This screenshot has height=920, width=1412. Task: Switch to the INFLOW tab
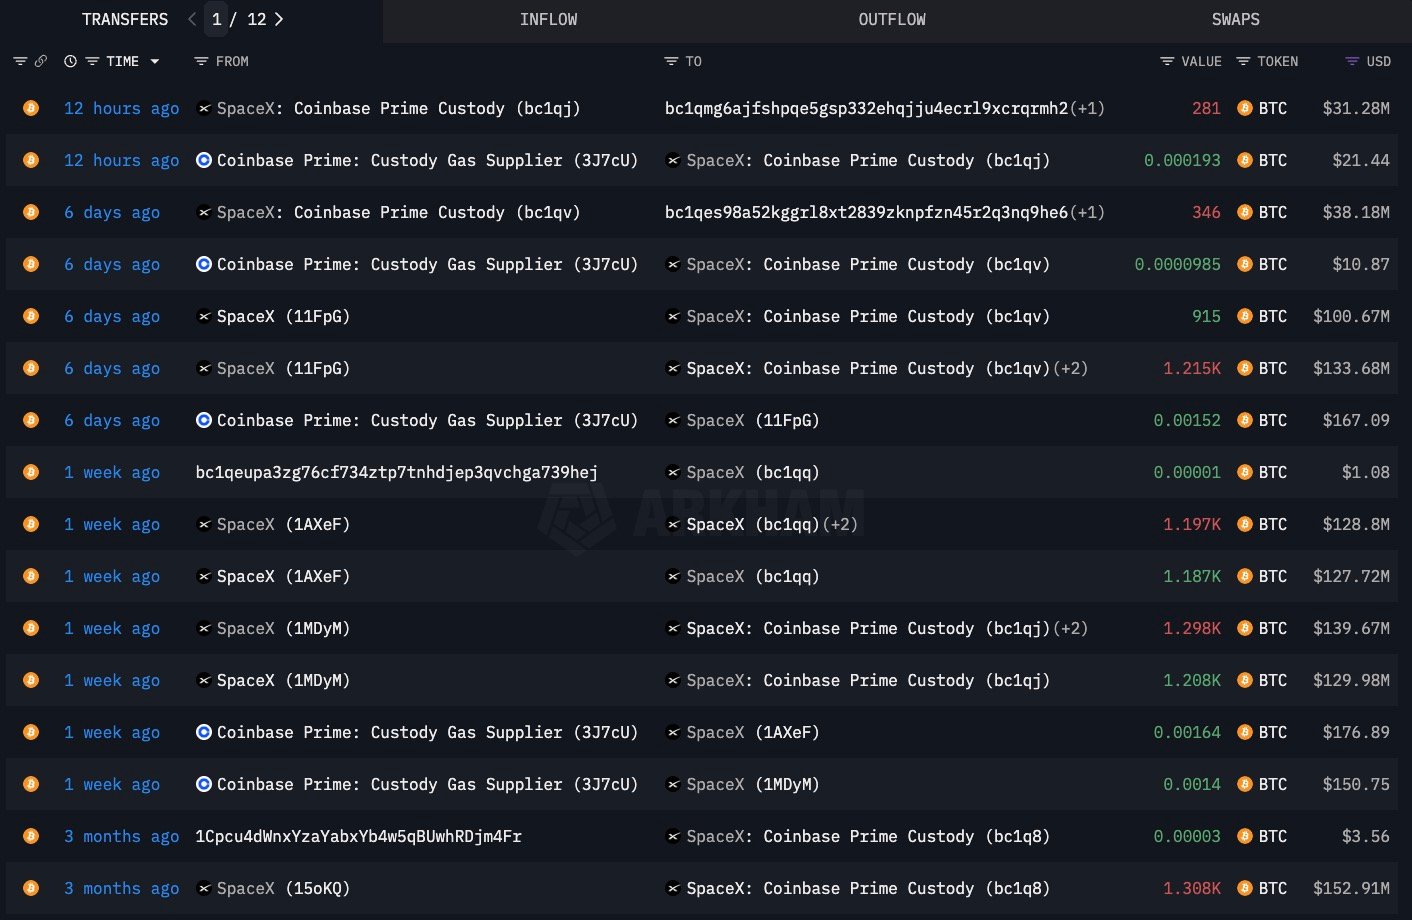(548, 20)
